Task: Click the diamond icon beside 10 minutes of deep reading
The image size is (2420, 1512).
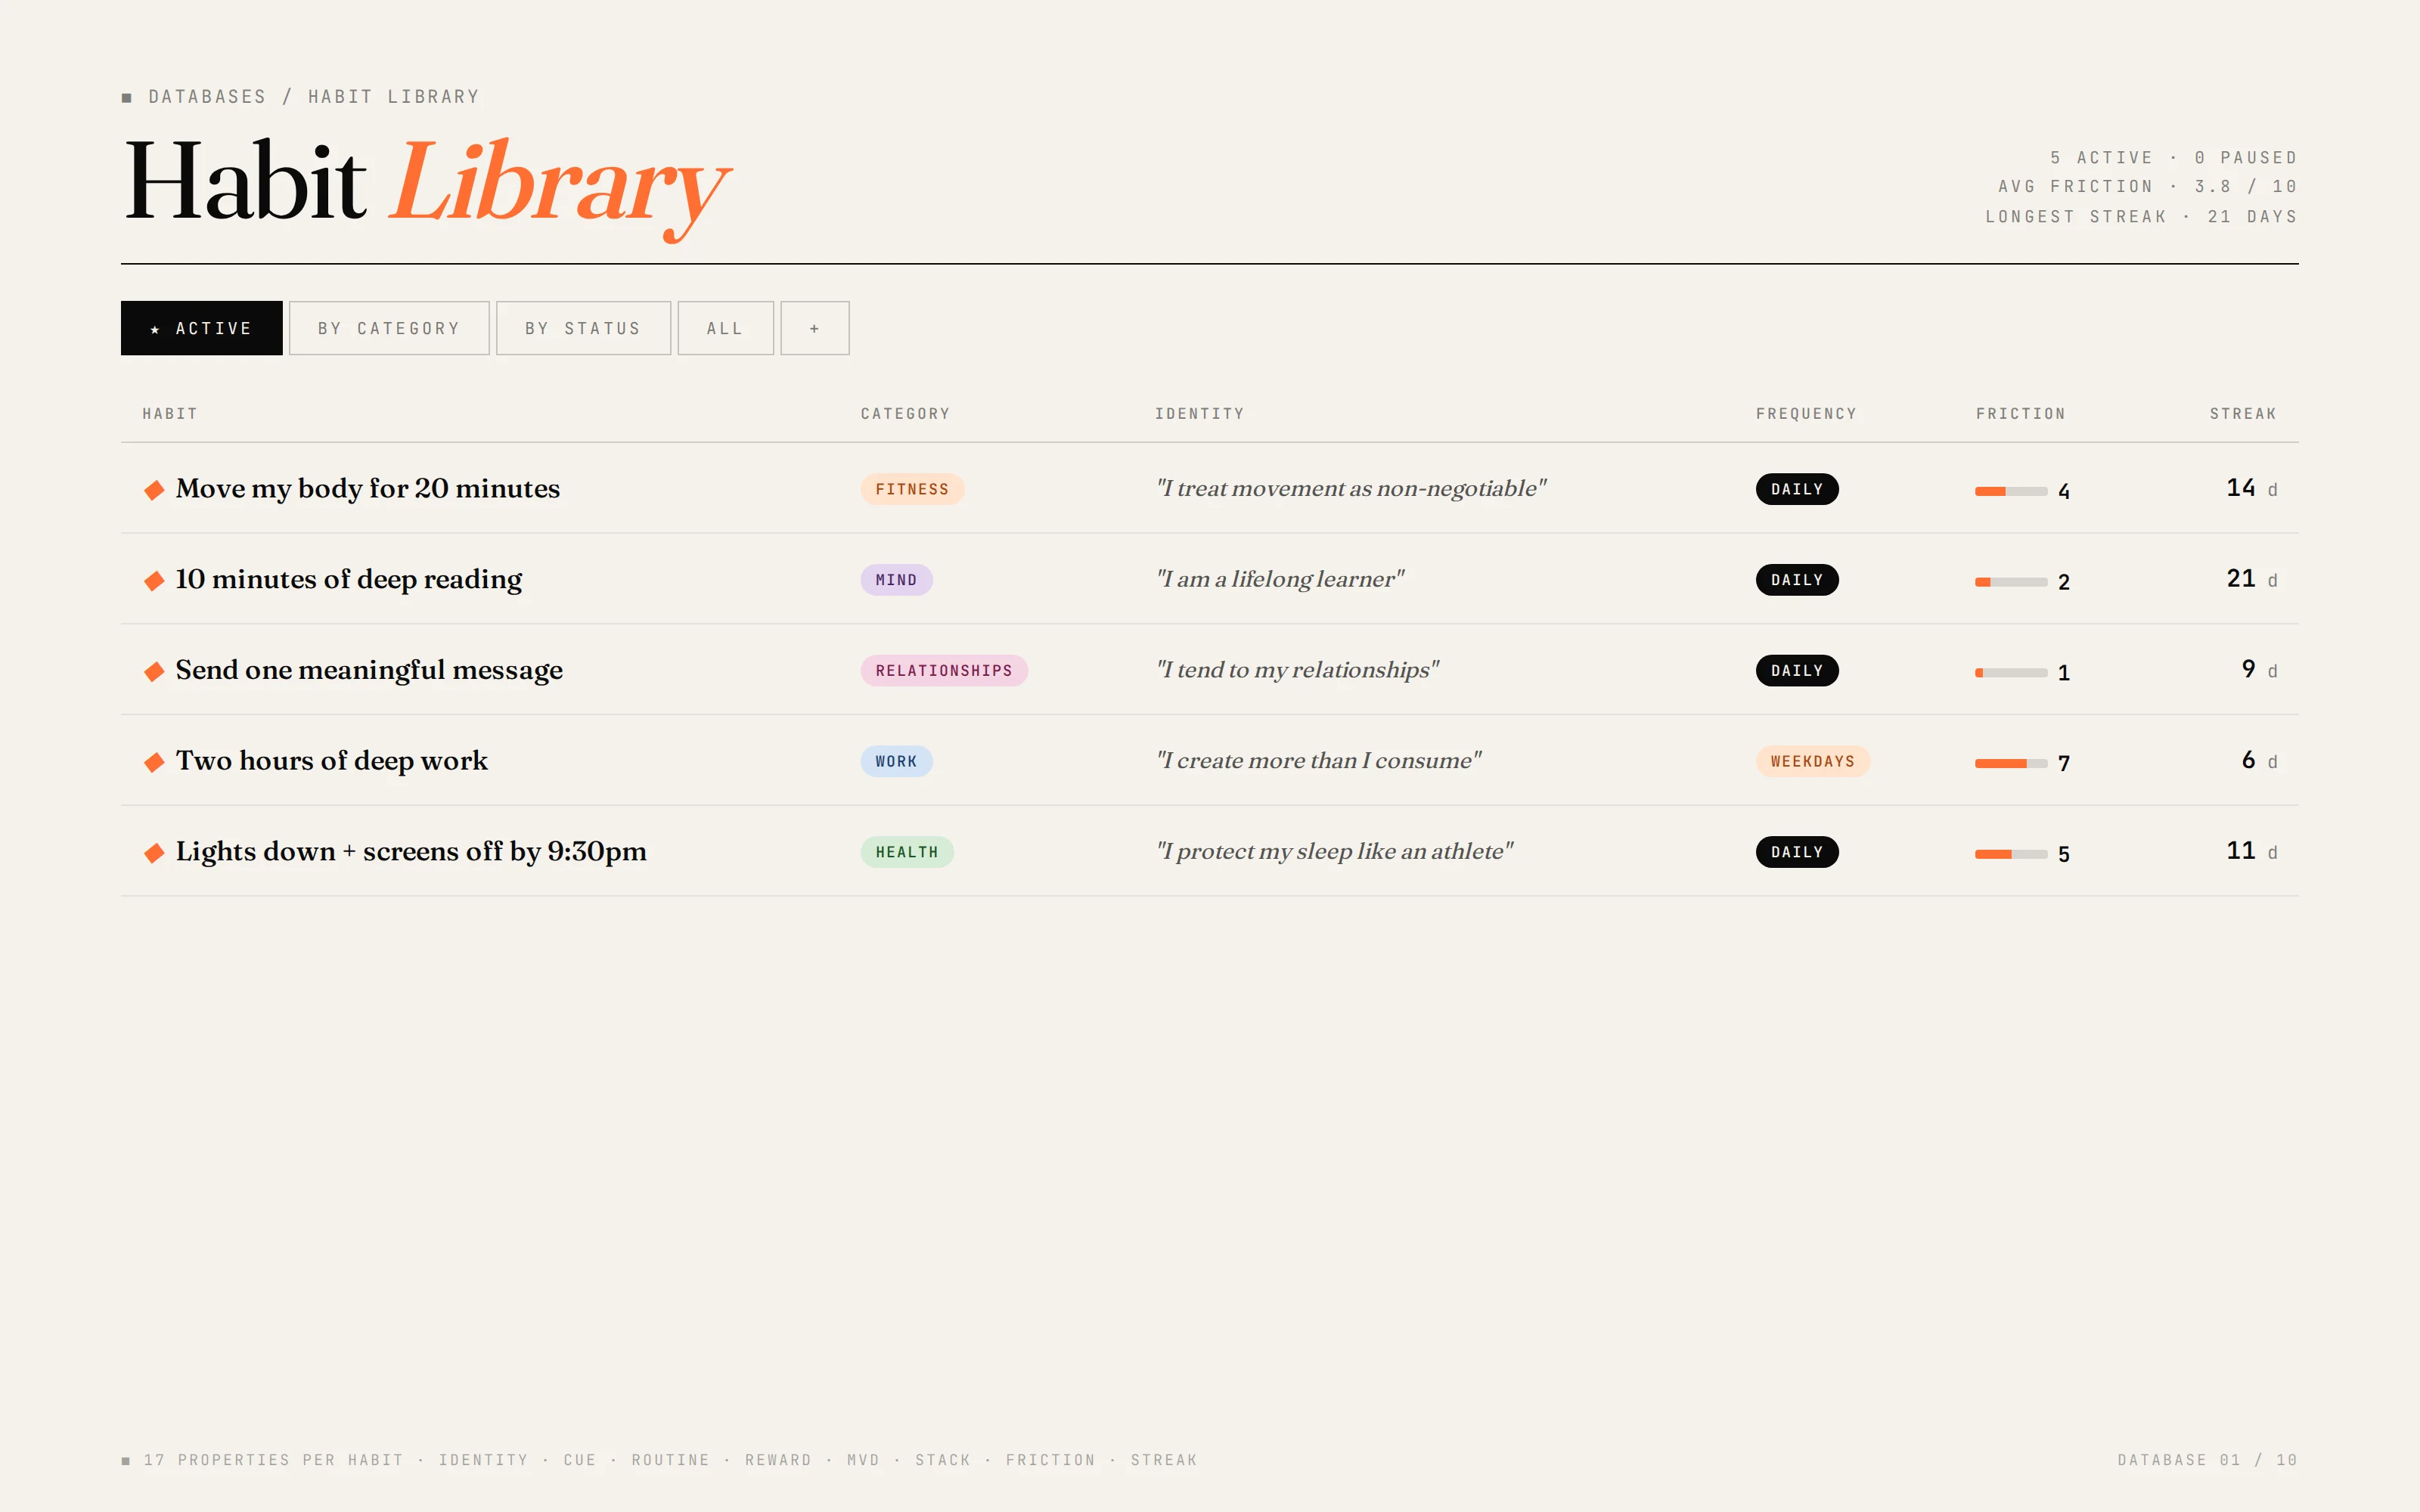Action: coord(154,581)
